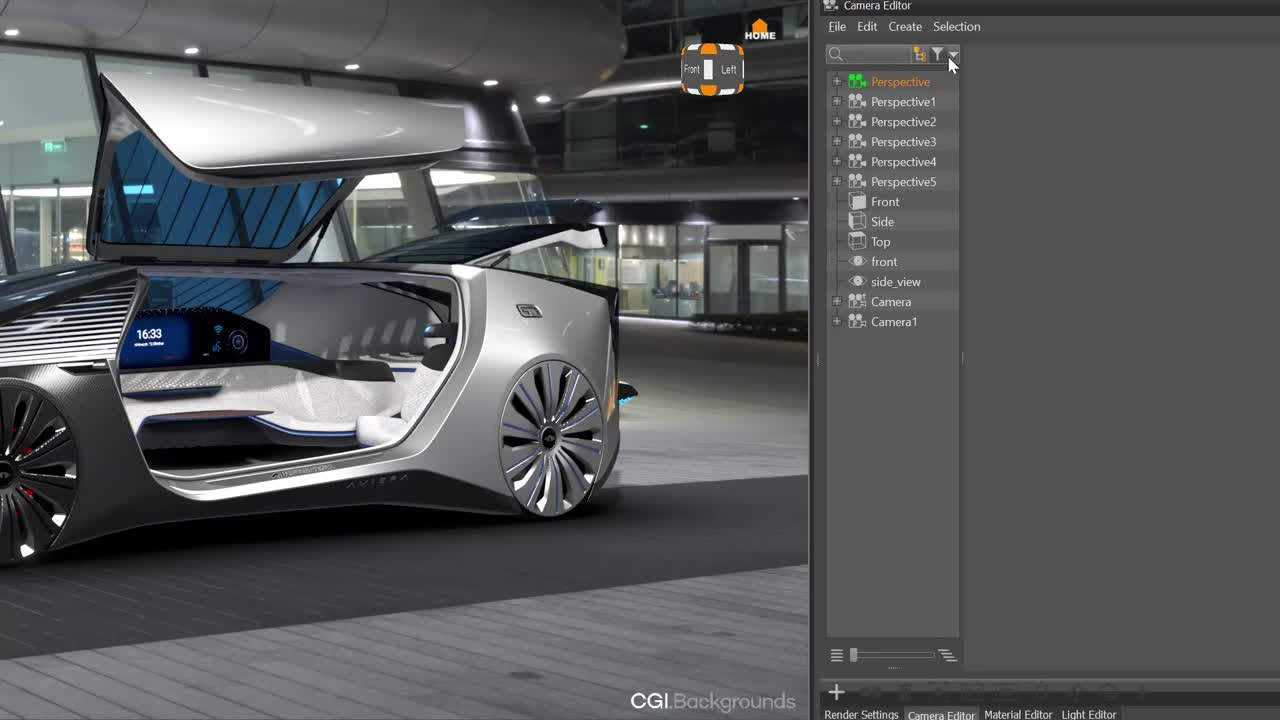Switch to the Camera Editor tab
The image size is (1280, 720).
tap(941, 714)
